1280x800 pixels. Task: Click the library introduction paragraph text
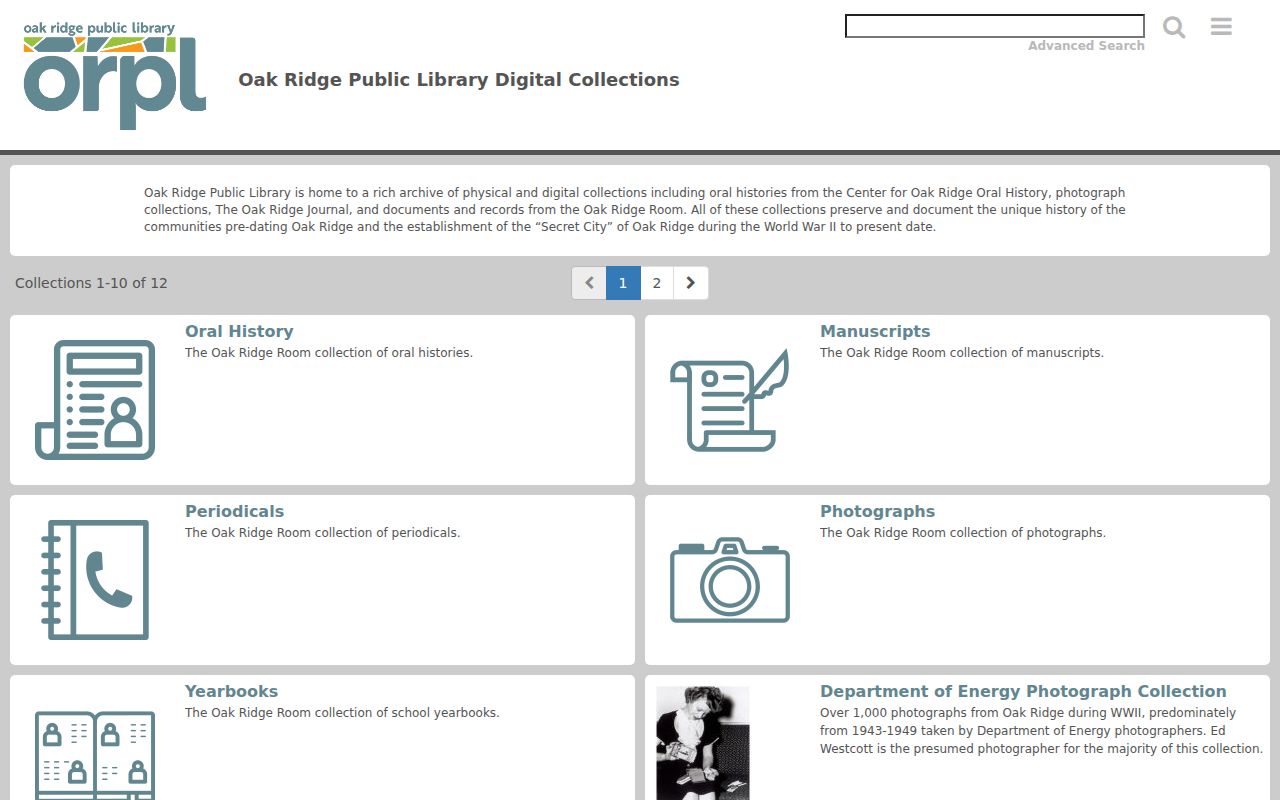(x=635, y=210)
